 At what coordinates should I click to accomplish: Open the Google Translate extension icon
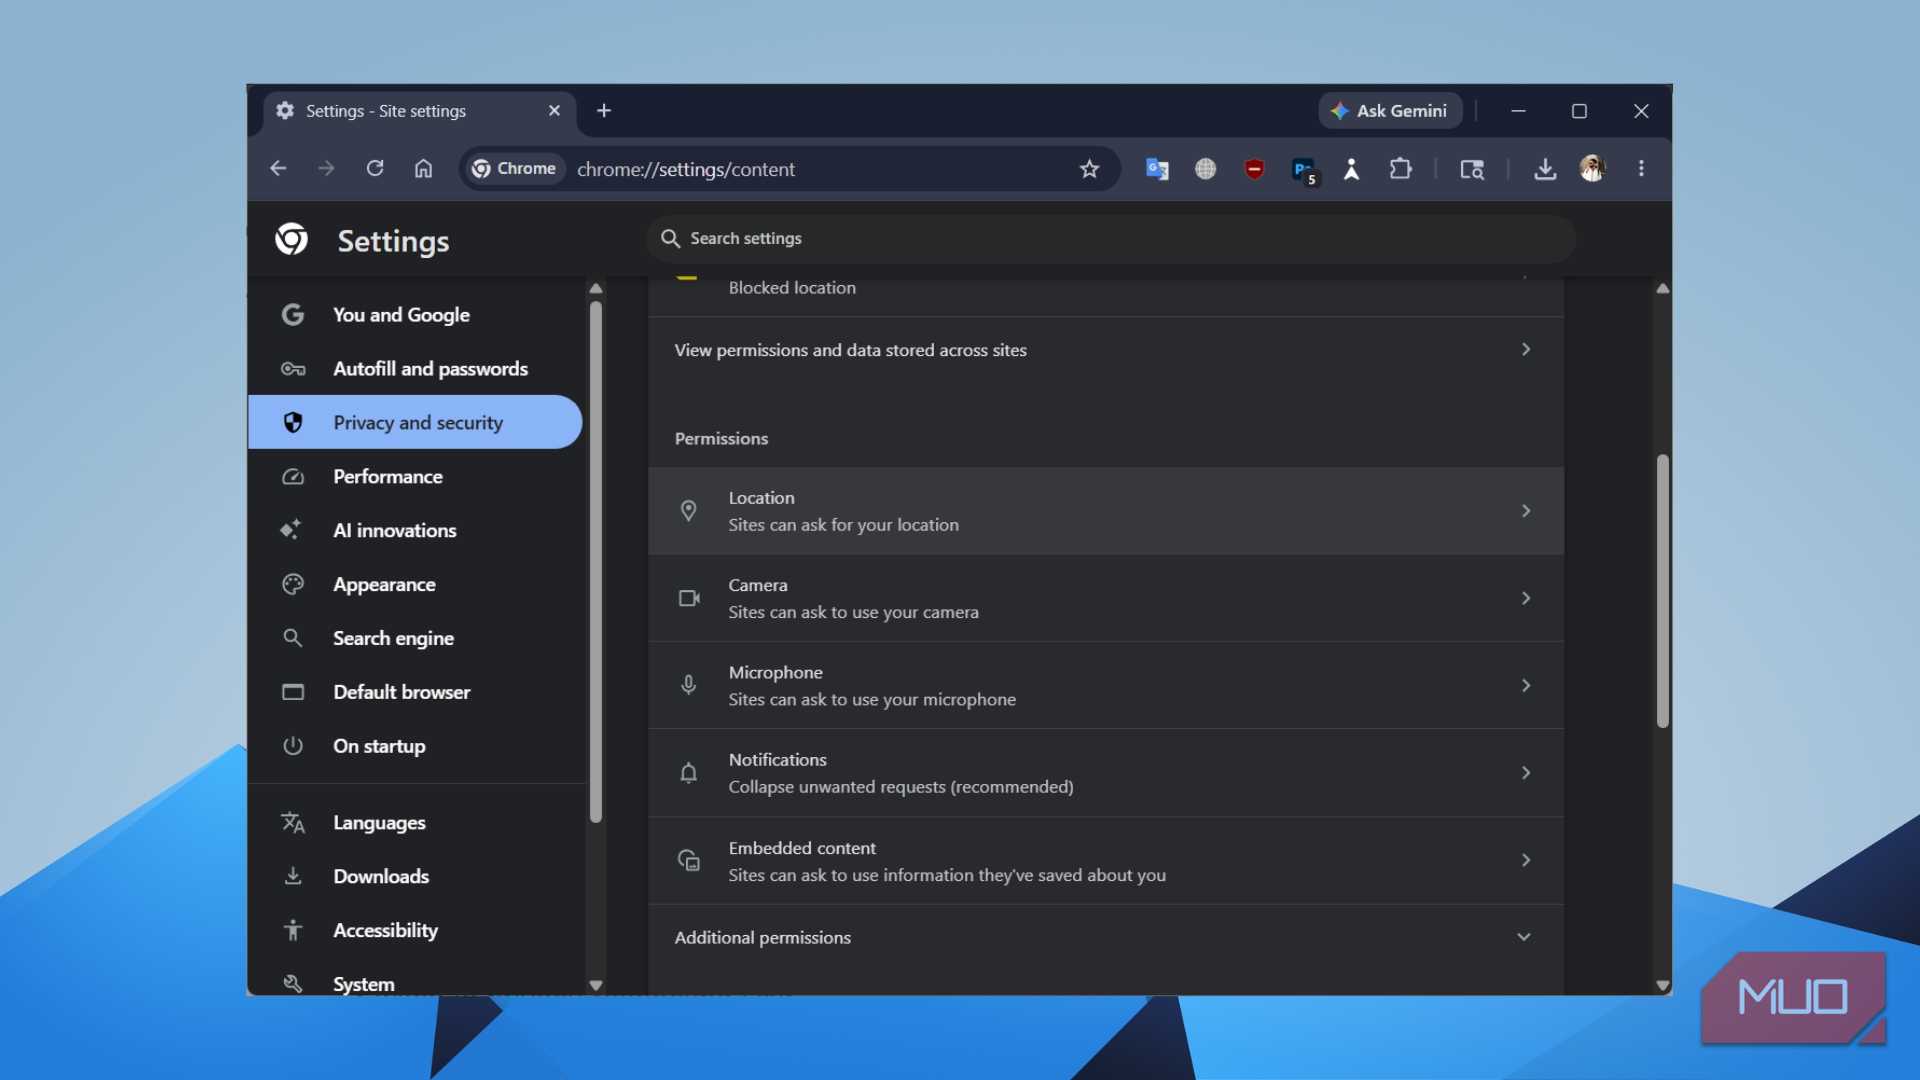point(1157,169)
